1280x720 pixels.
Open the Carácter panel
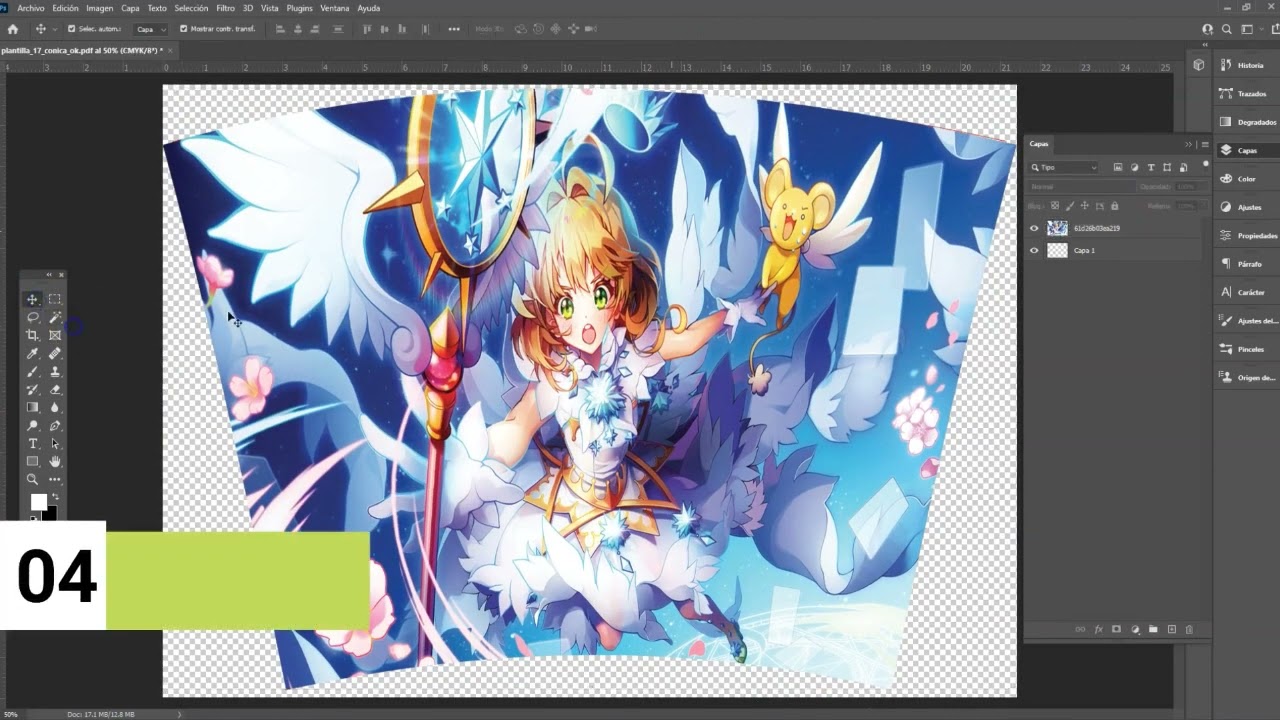pos(1247,292)
